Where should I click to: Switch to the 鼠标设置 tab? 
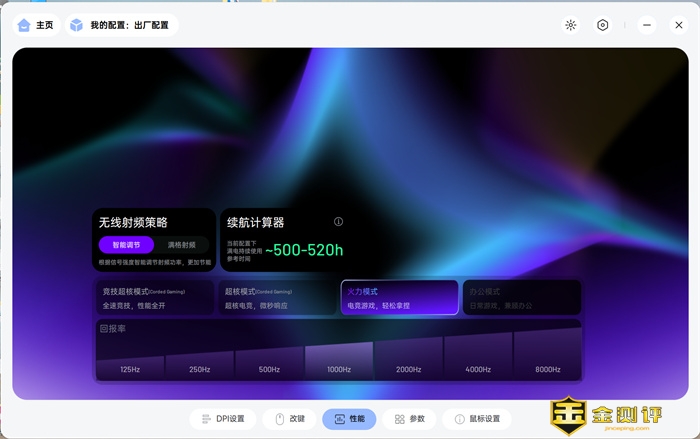pos(477,419)
